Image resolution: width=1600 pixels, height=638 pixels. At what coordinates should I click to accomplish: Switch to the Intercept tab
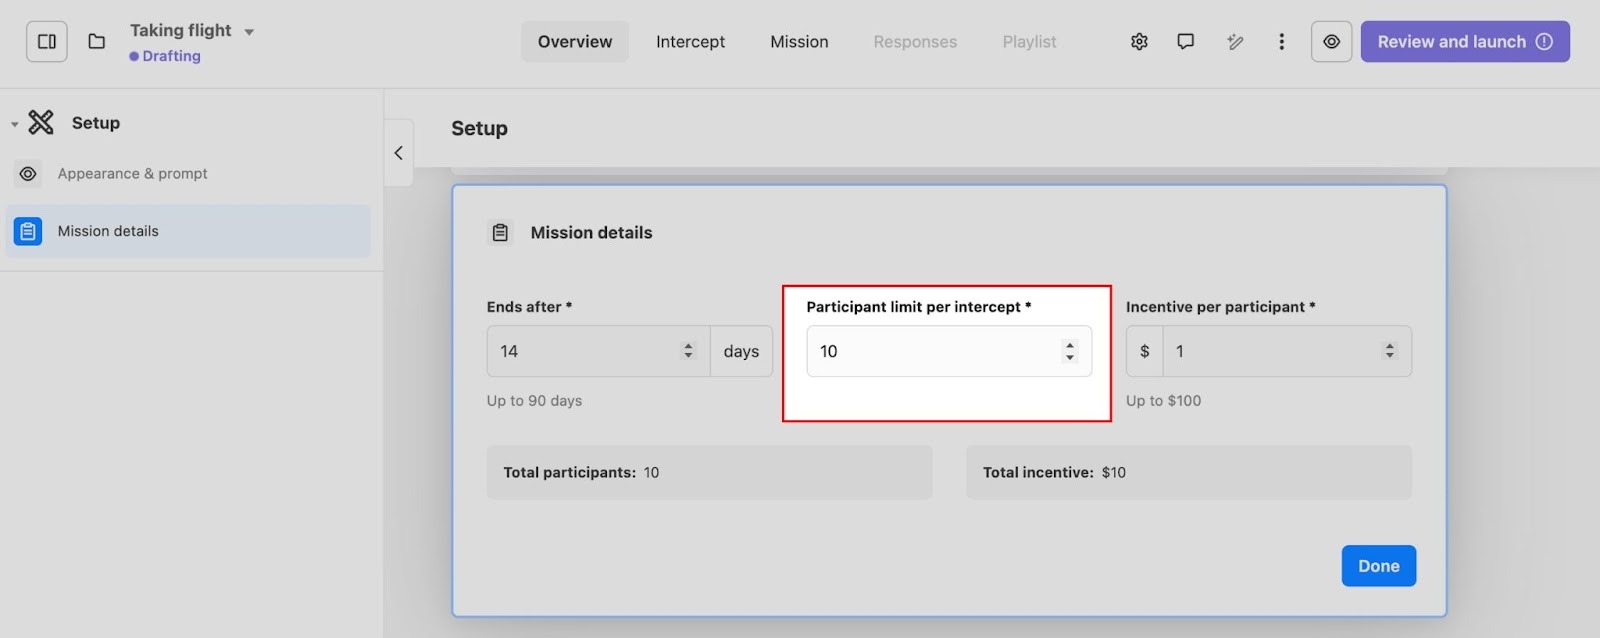click(690, 42)
